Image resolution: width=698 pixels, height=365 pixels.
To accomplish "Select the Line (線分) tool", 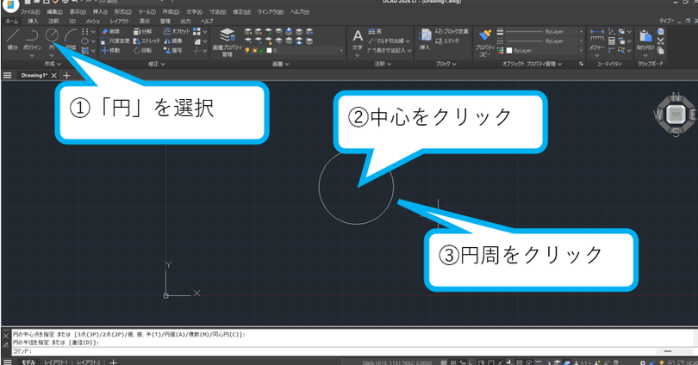I will (12, 38).
